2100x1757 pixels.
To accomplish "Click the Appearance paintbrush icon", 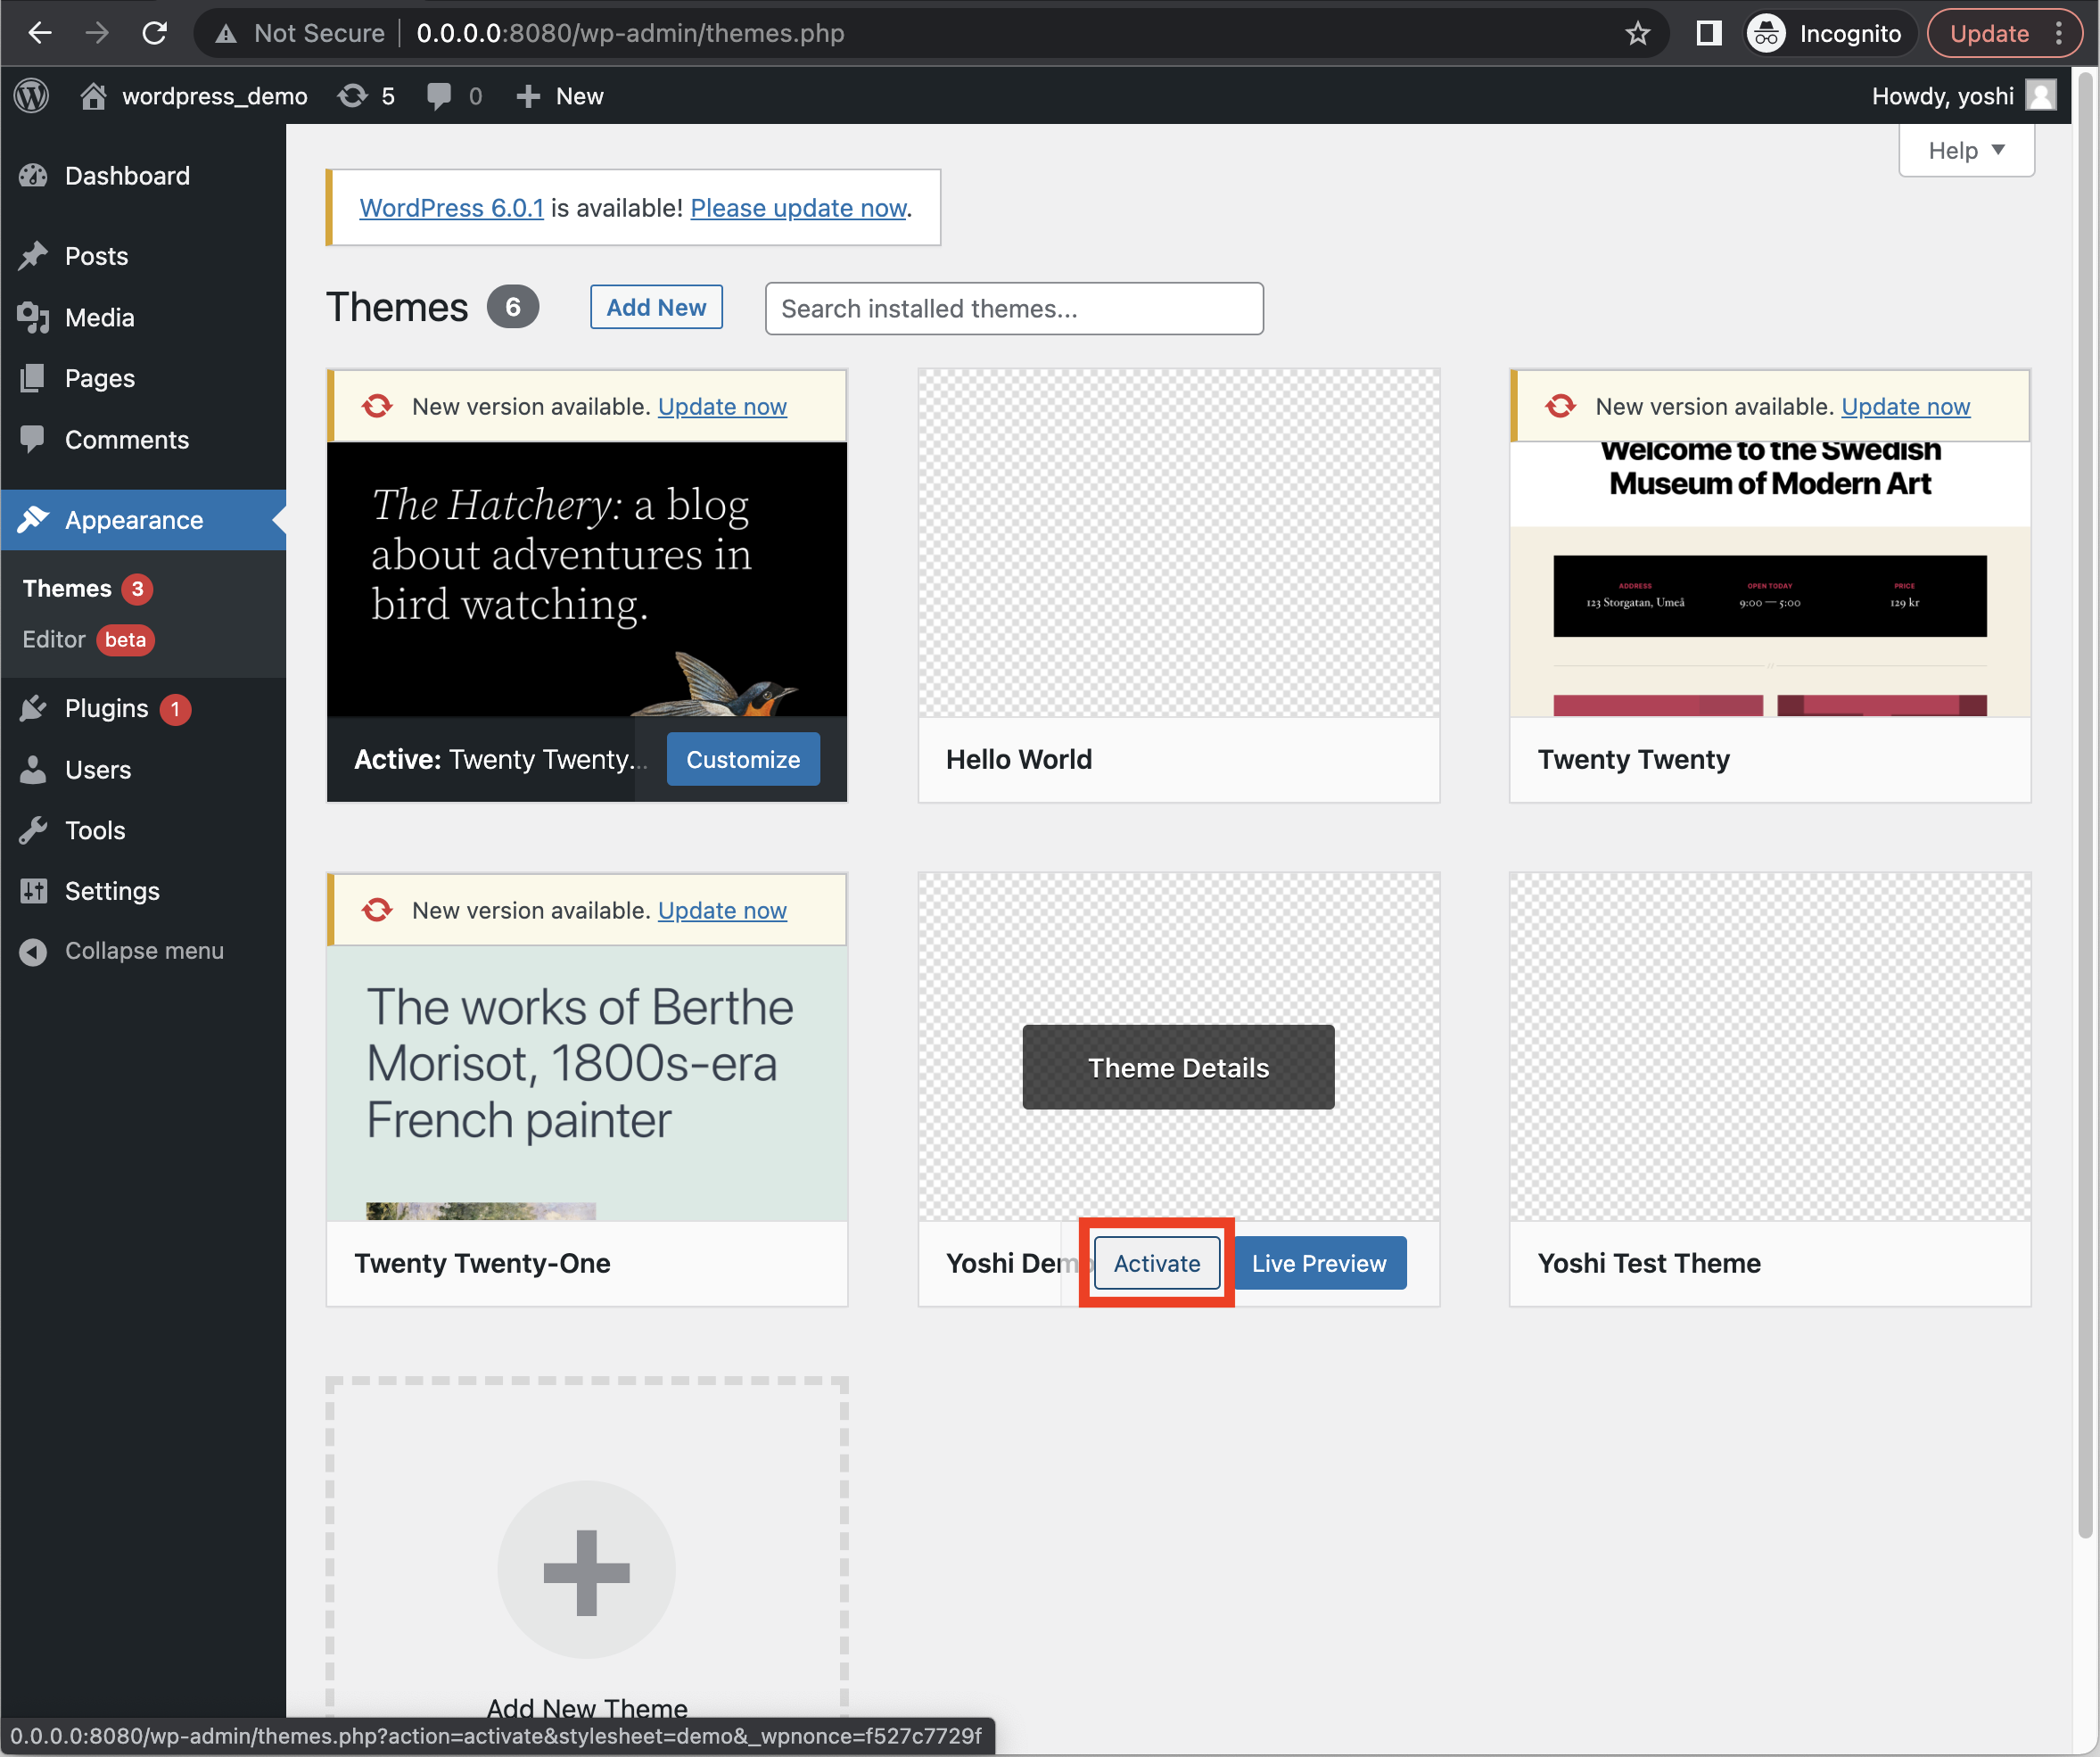I will [33, 520].
